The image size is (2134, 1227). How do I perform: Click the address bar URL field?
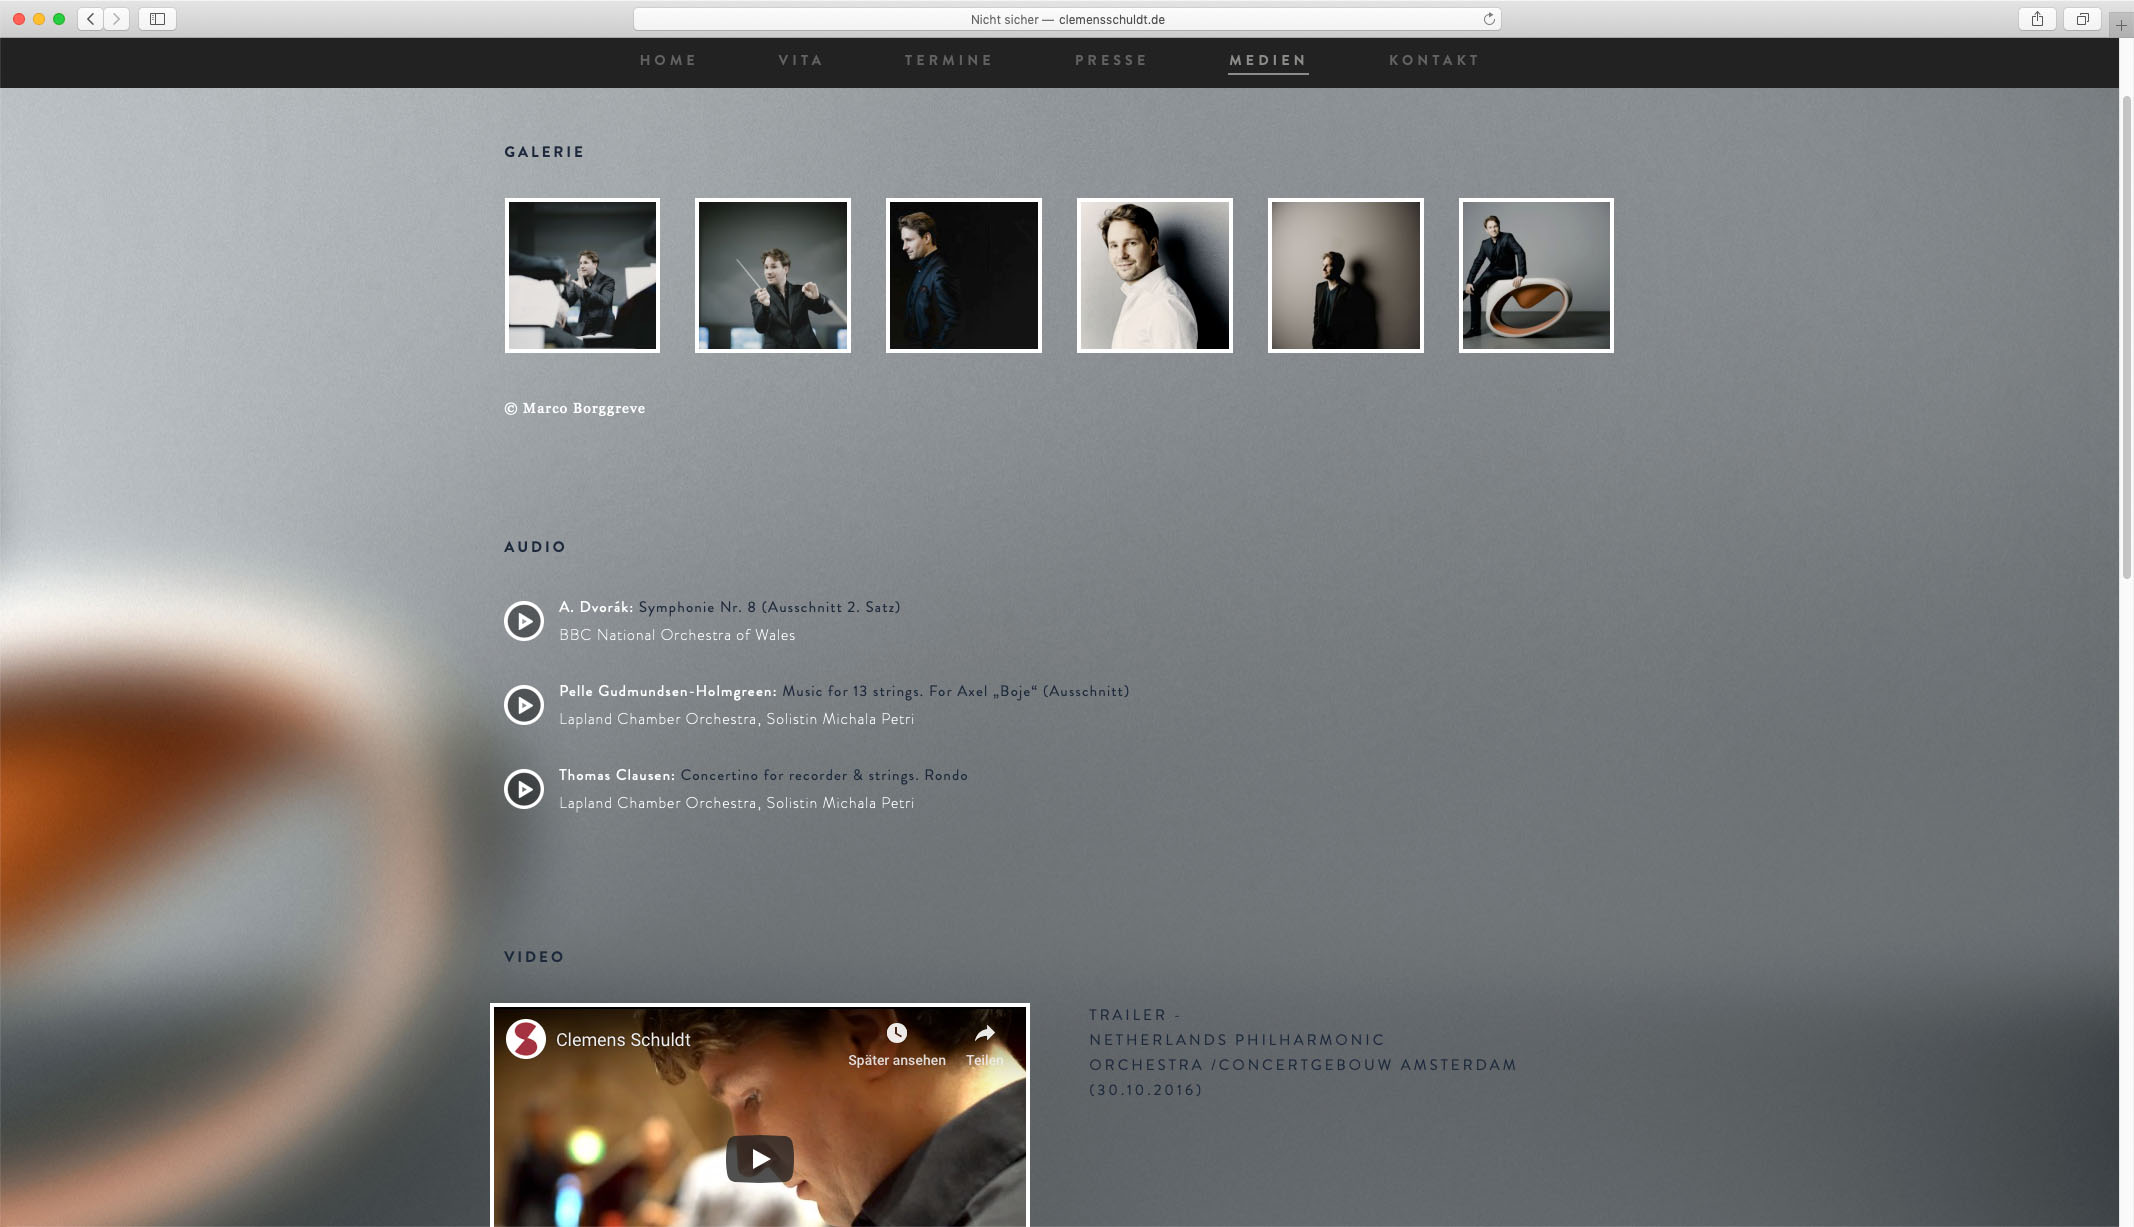point(1066,19)
